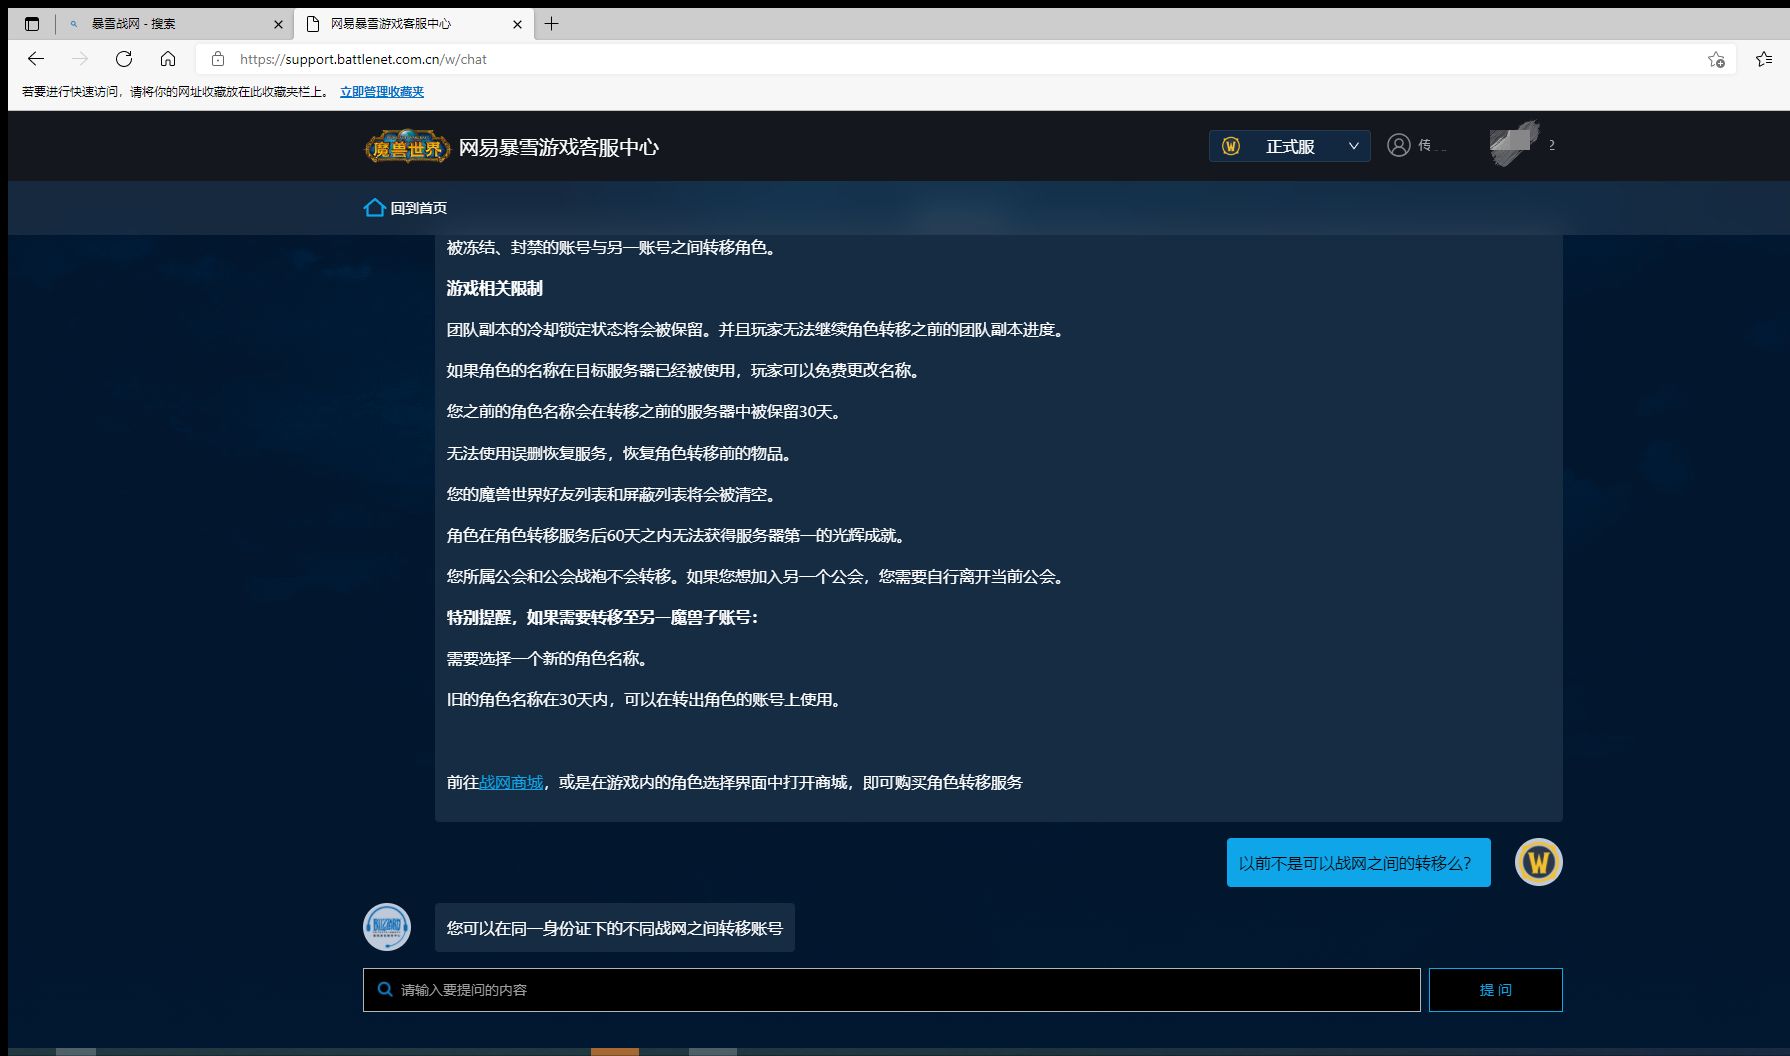
Task: Close the 暴雪战网 - 搜索 tab
Action: [x=278, y=24]
